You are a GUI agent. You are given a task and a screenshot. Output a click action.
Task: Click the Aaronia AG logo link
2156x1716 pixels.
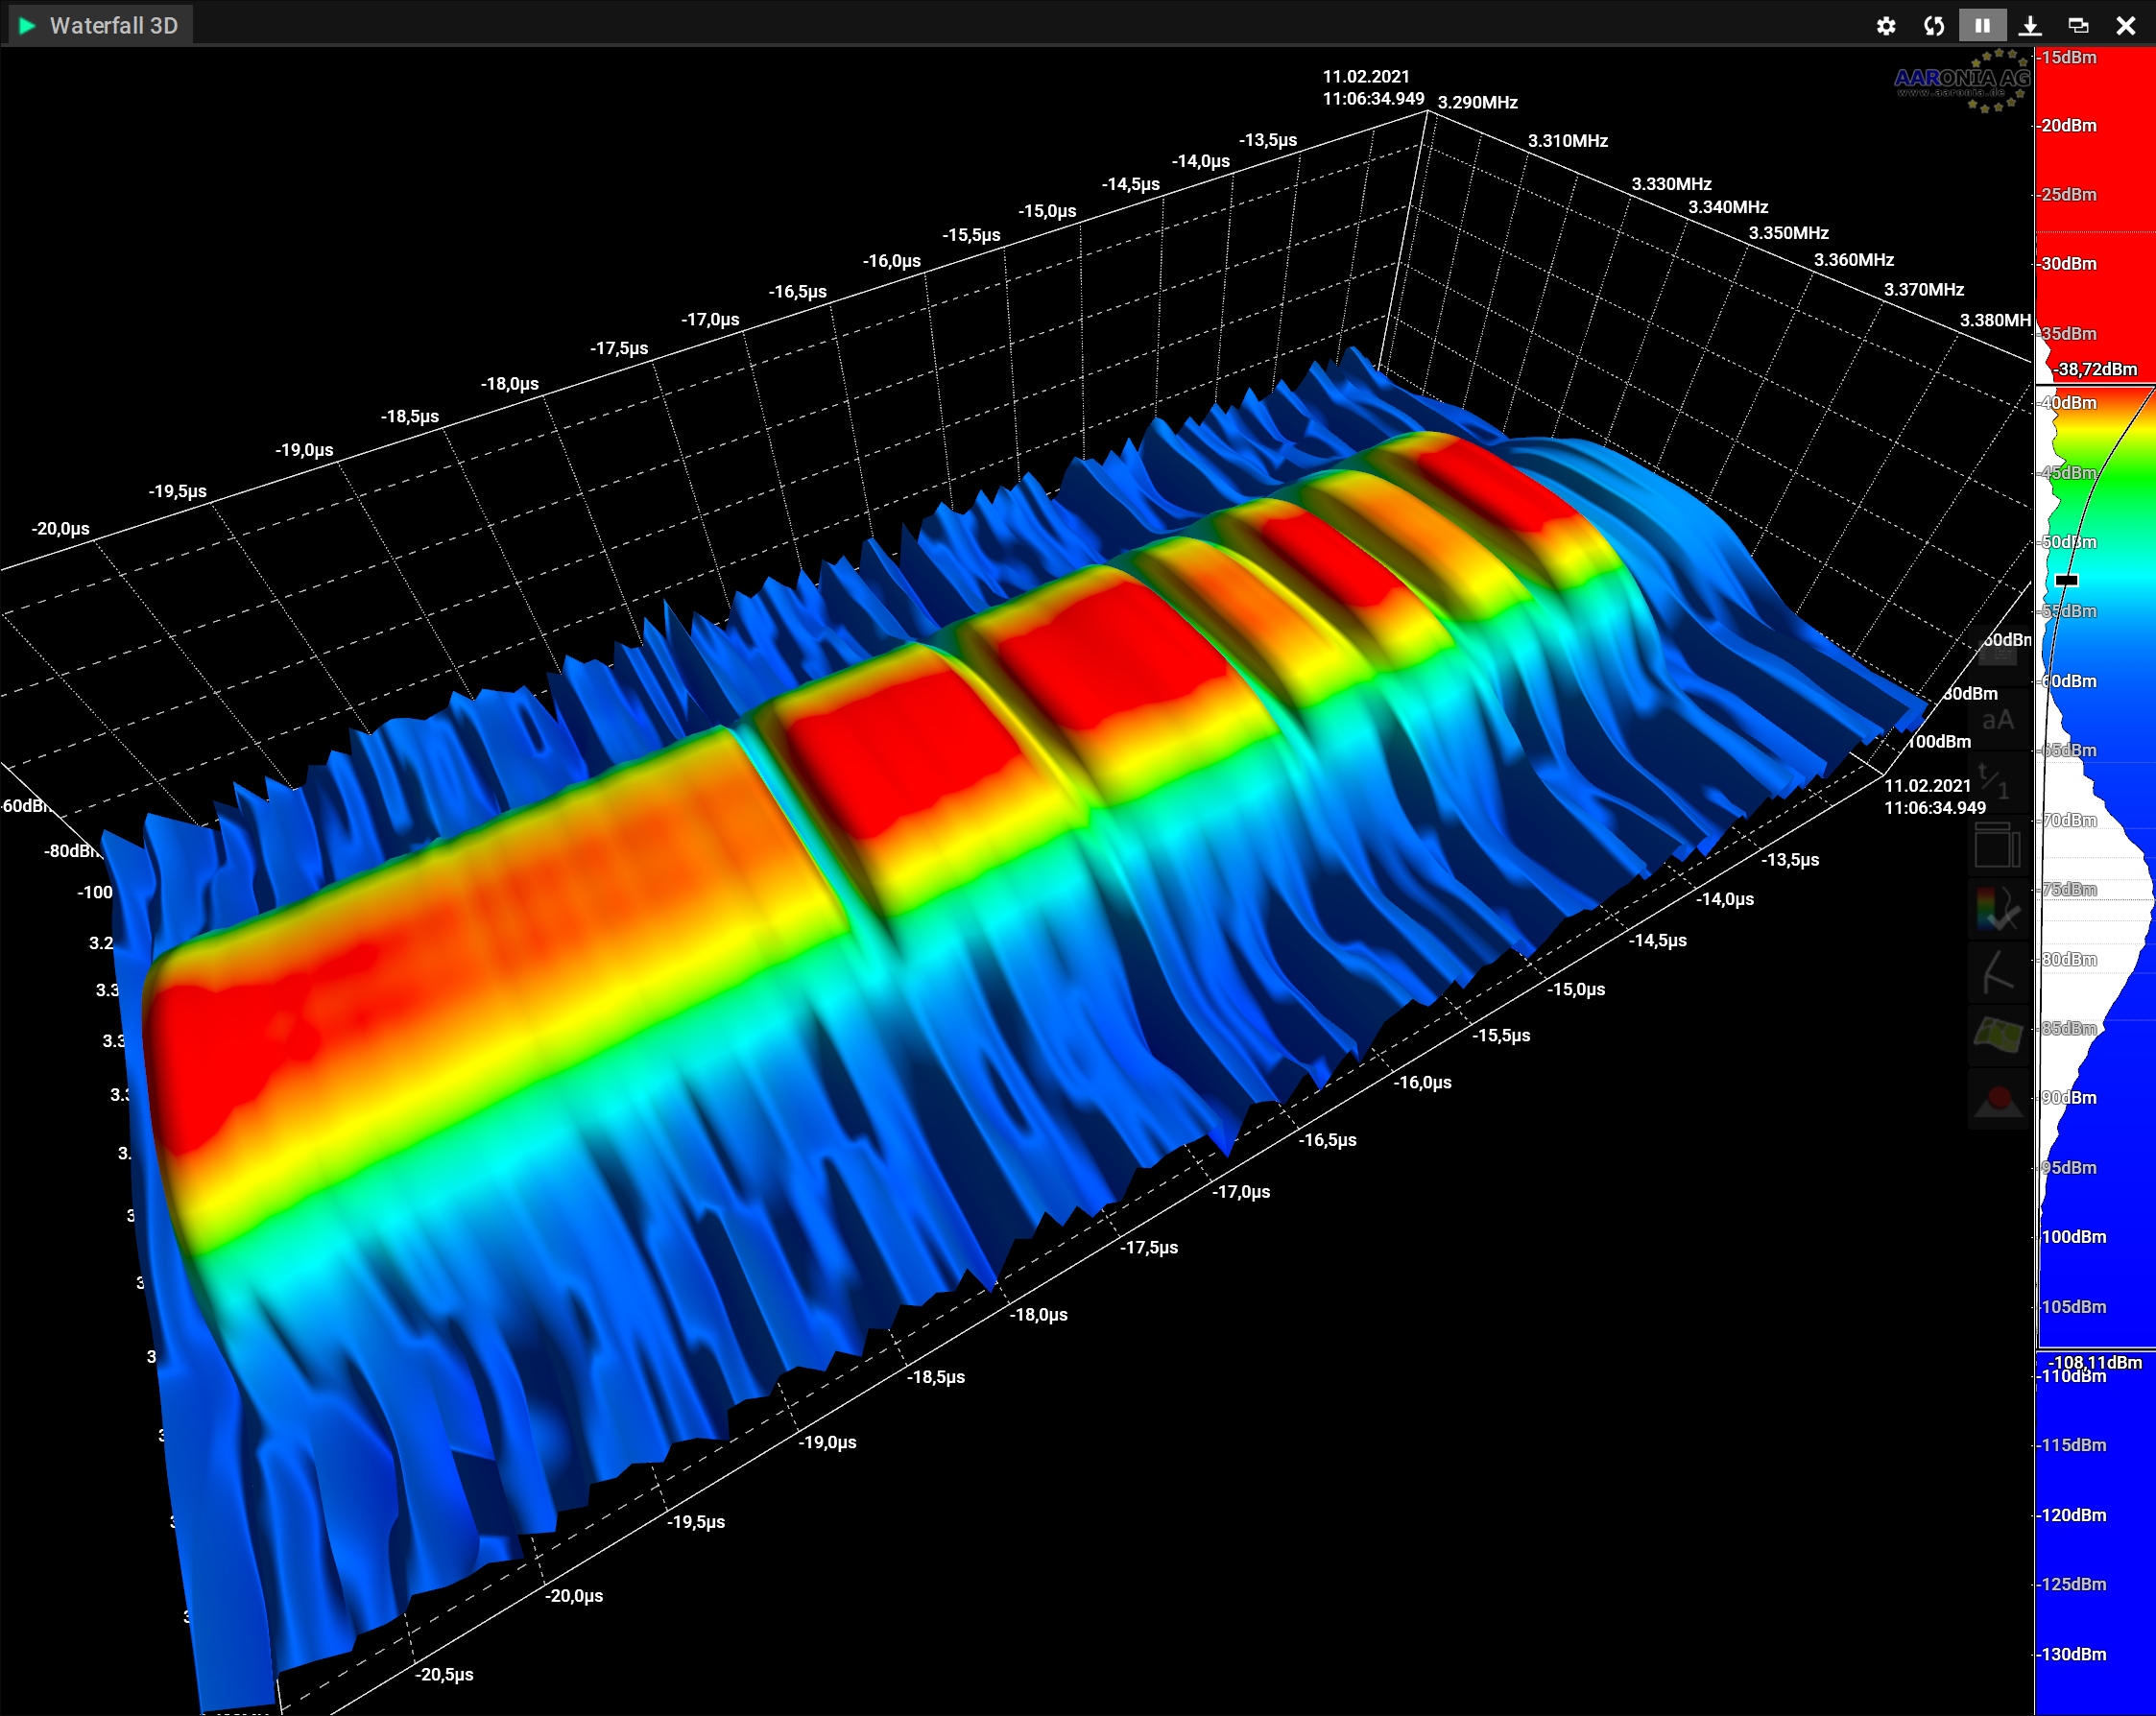tap(1962, 82)
